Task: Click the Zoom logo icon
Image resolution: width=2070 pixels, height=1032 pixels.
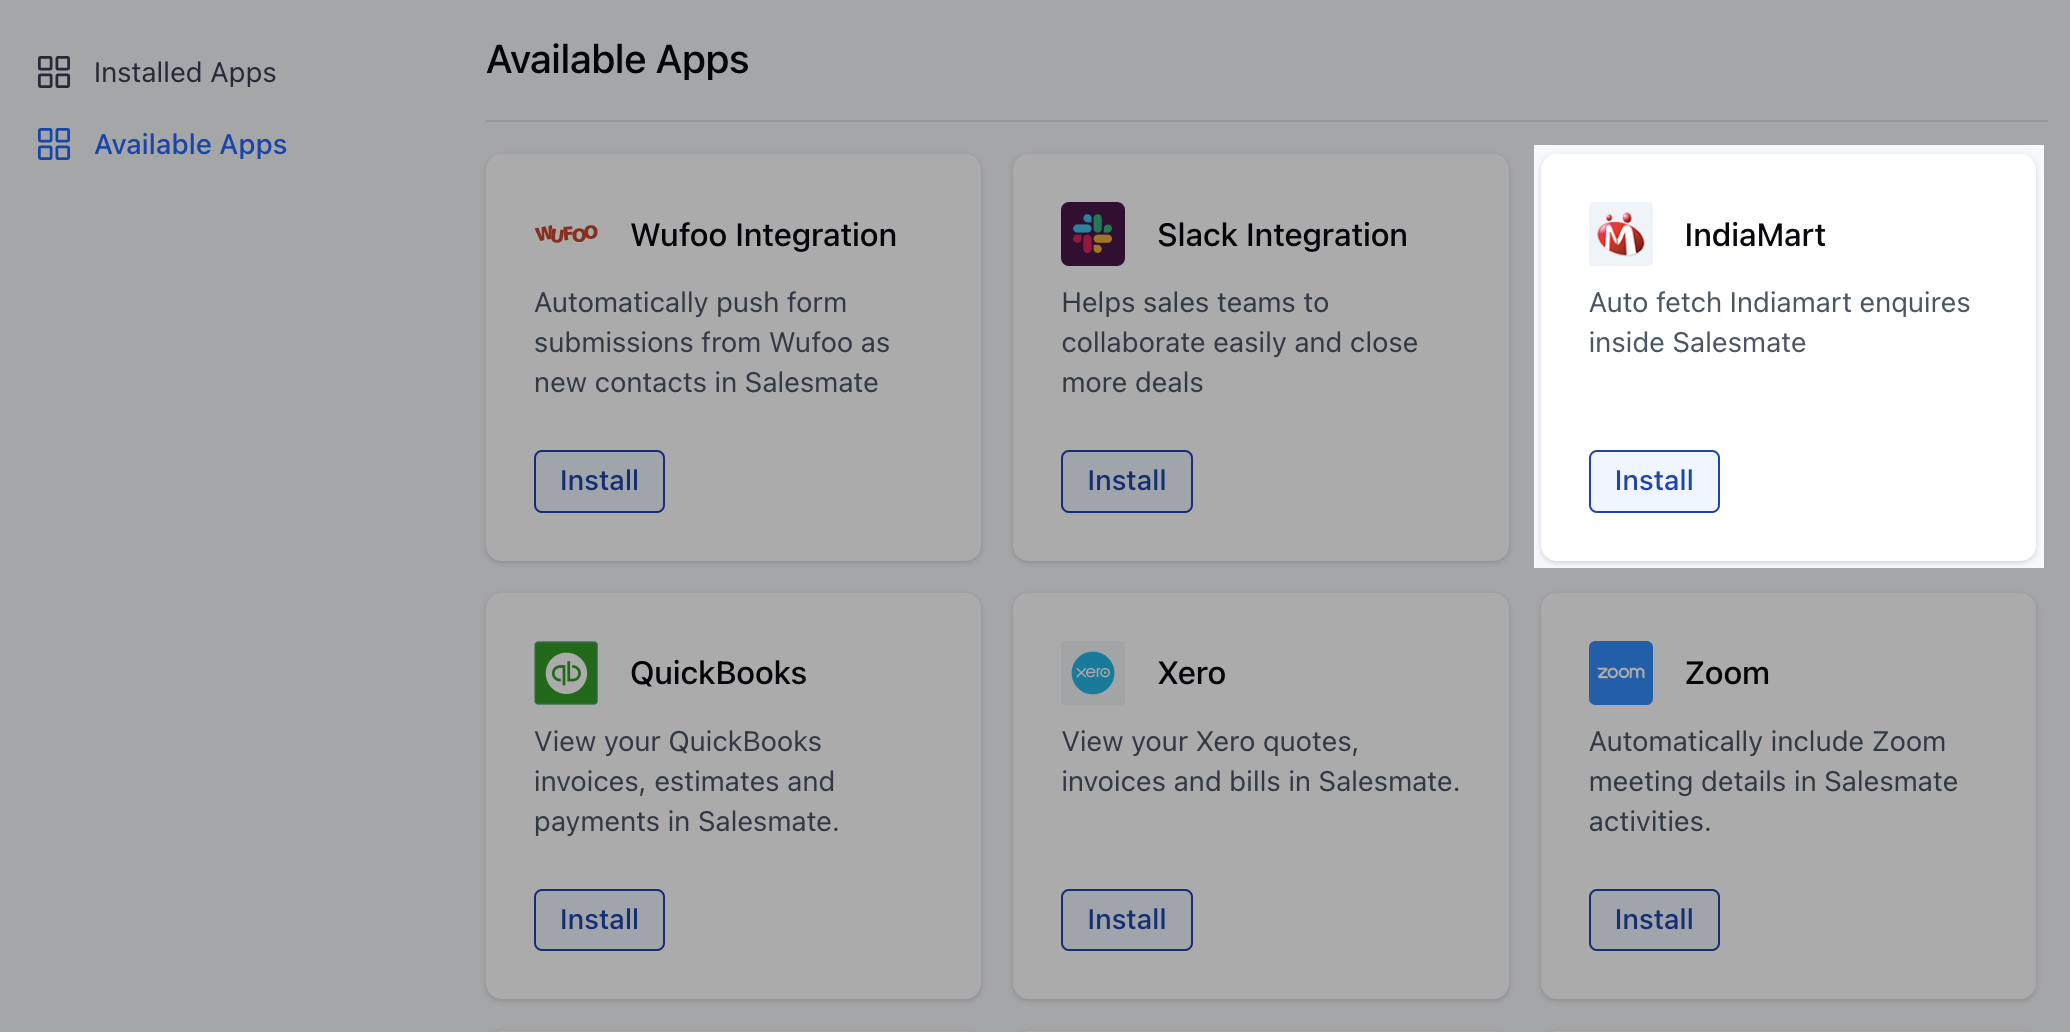Action: (x=1621, y=673)
